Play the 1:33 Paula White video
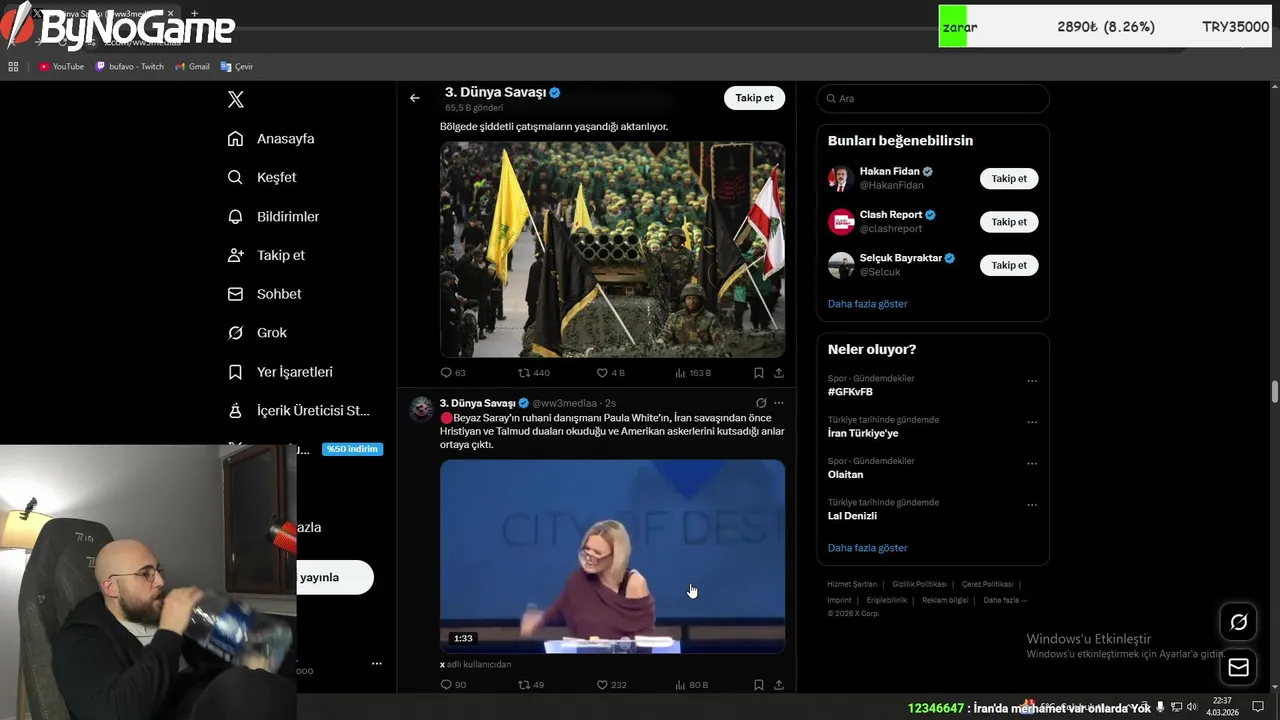 [x=612, y=556]
